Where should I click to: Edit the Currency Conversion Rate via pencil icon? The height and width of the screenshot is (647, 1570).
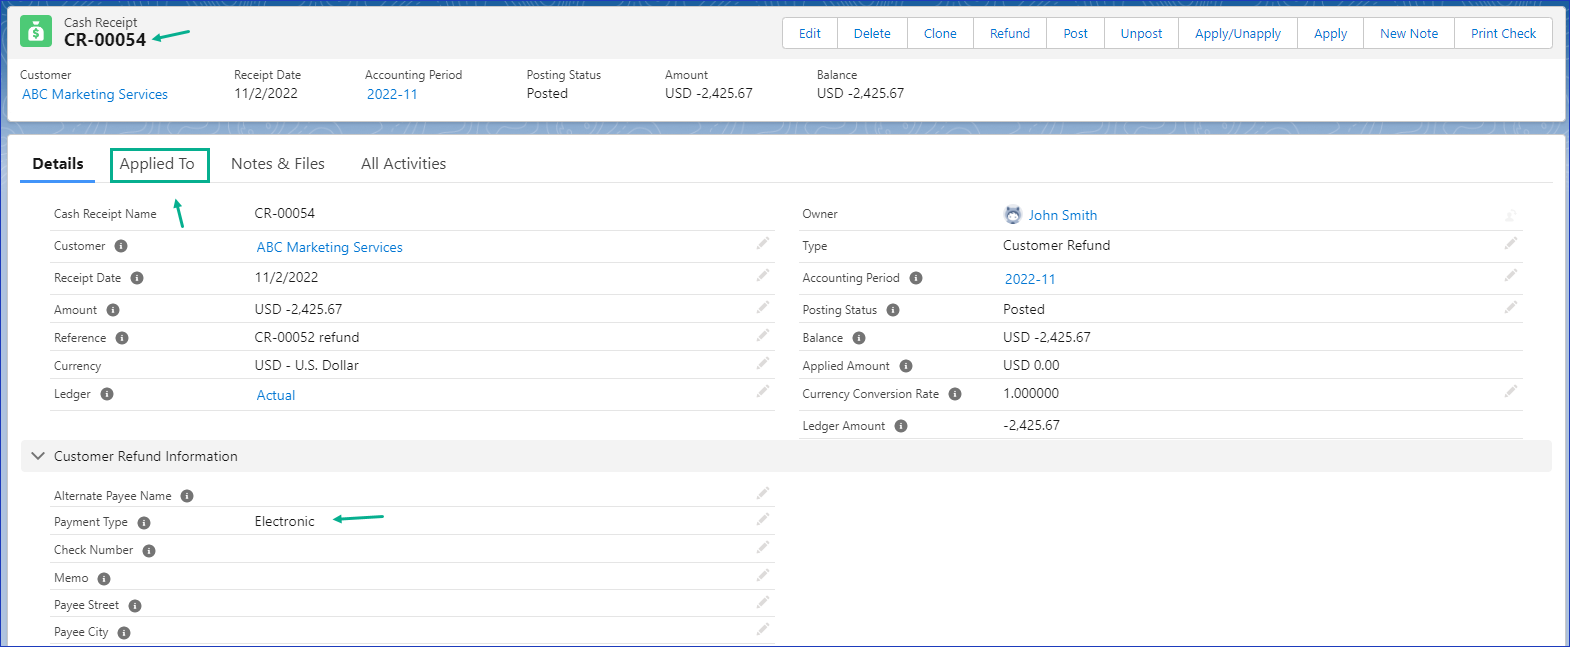(x=1511, y=391)
